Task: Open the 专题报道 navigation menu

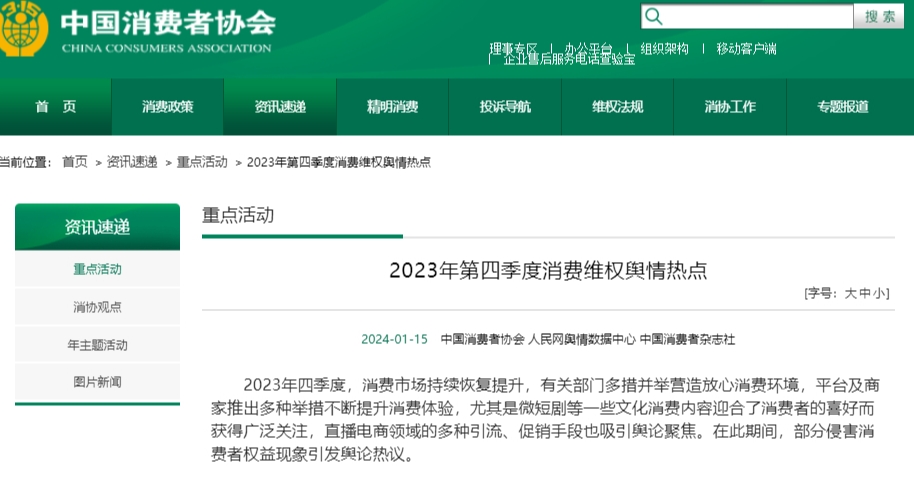Action: [843, 107]
